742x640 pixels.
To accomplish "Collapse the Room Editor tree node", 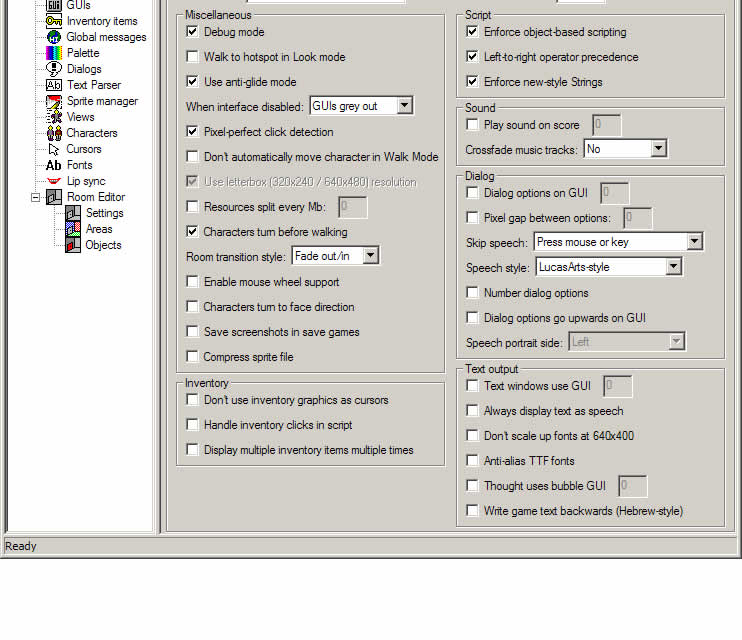I will click(x=35, y=197).
